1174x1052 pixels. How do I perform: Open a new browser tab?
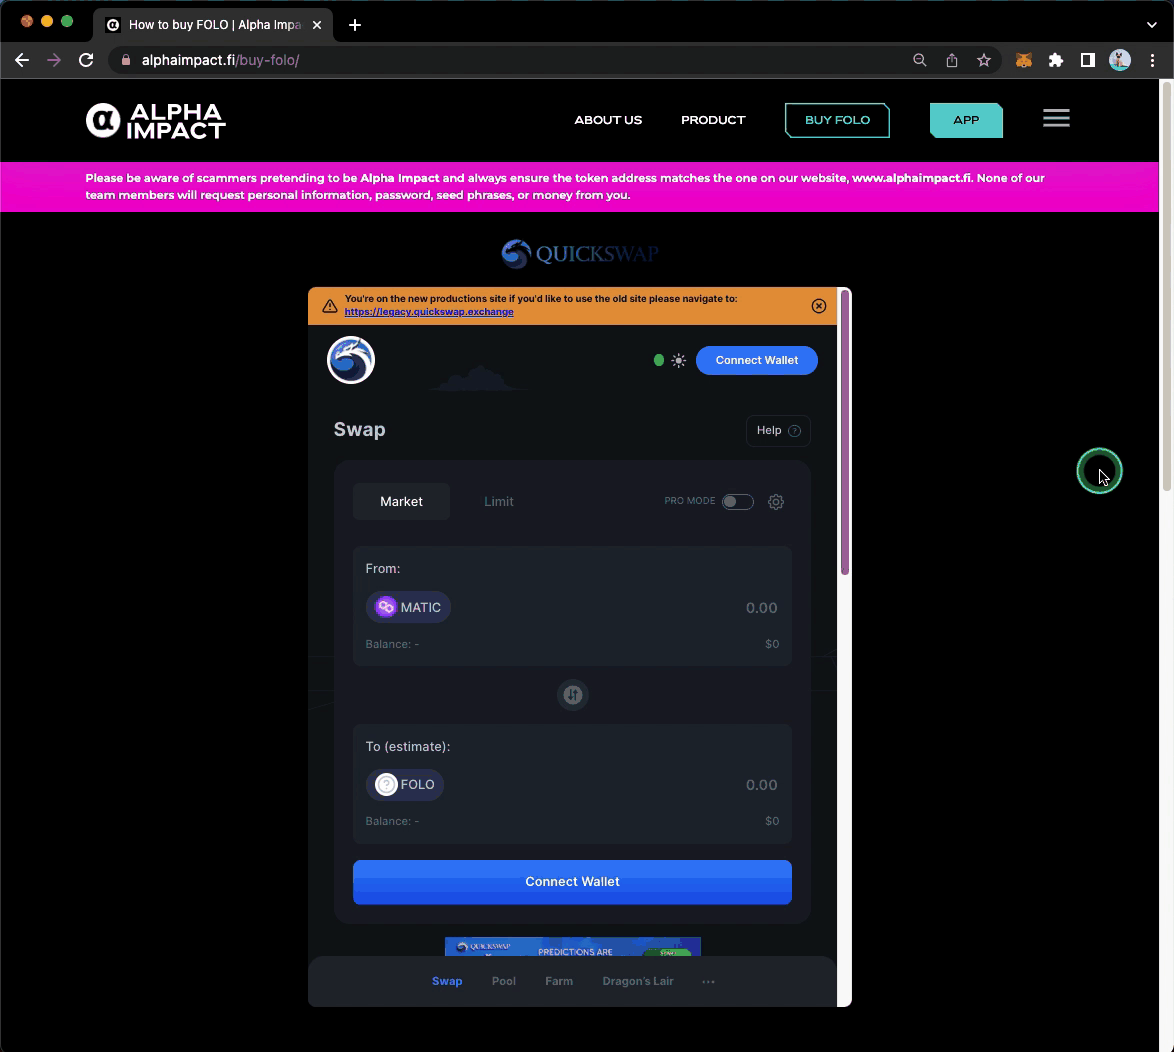click(355, 25)
